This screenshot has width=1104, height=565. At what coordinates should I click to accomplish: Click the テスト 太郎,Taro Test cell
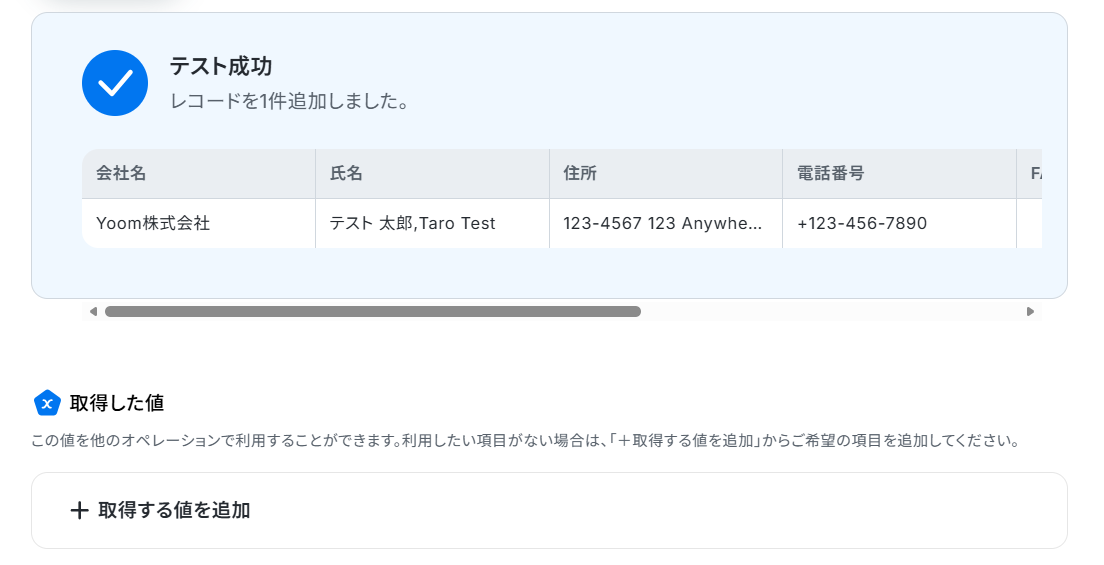click(432, 223)
